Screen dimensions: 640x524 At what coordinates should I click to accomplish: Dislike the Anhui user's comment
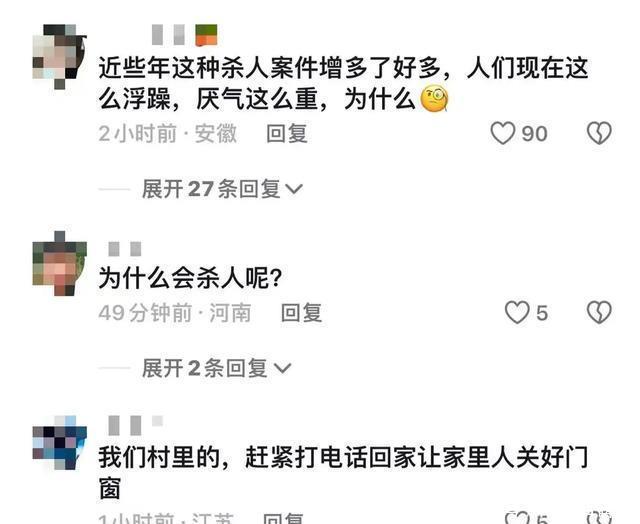pyautogui.click(x=599, y=133)
